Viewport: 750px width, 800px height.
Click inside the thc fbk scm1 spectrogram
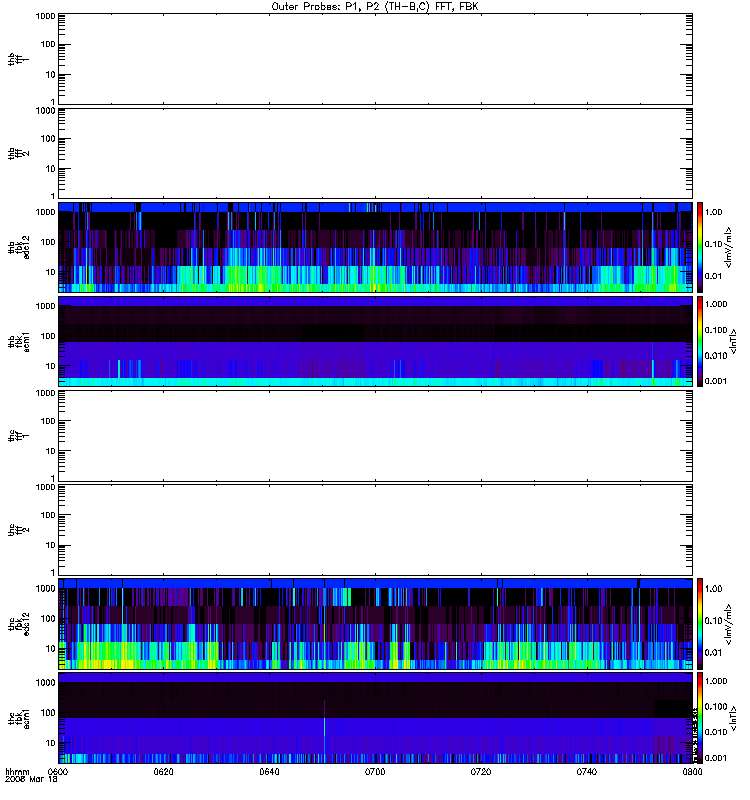pyautogui.click(x=376, y=718)
